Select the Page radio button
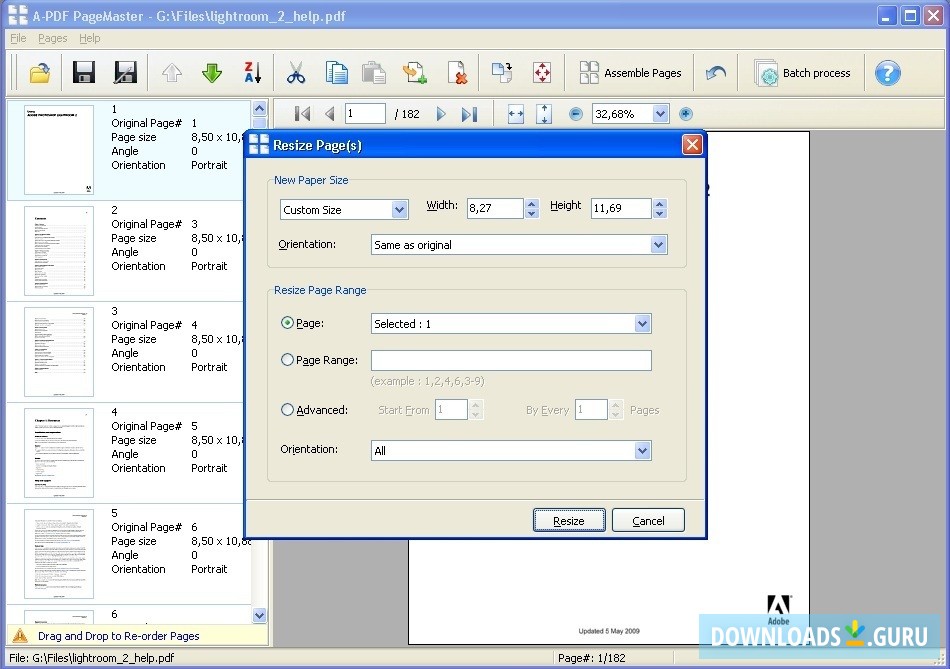The image size is (950, 669). [x=287, y=323]
